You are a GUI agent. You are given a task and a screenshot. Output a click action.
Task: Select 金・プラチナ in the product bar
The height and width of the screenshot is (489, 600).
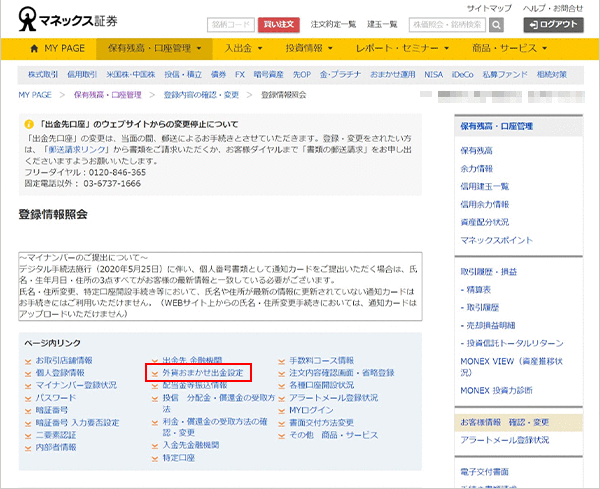340,75
